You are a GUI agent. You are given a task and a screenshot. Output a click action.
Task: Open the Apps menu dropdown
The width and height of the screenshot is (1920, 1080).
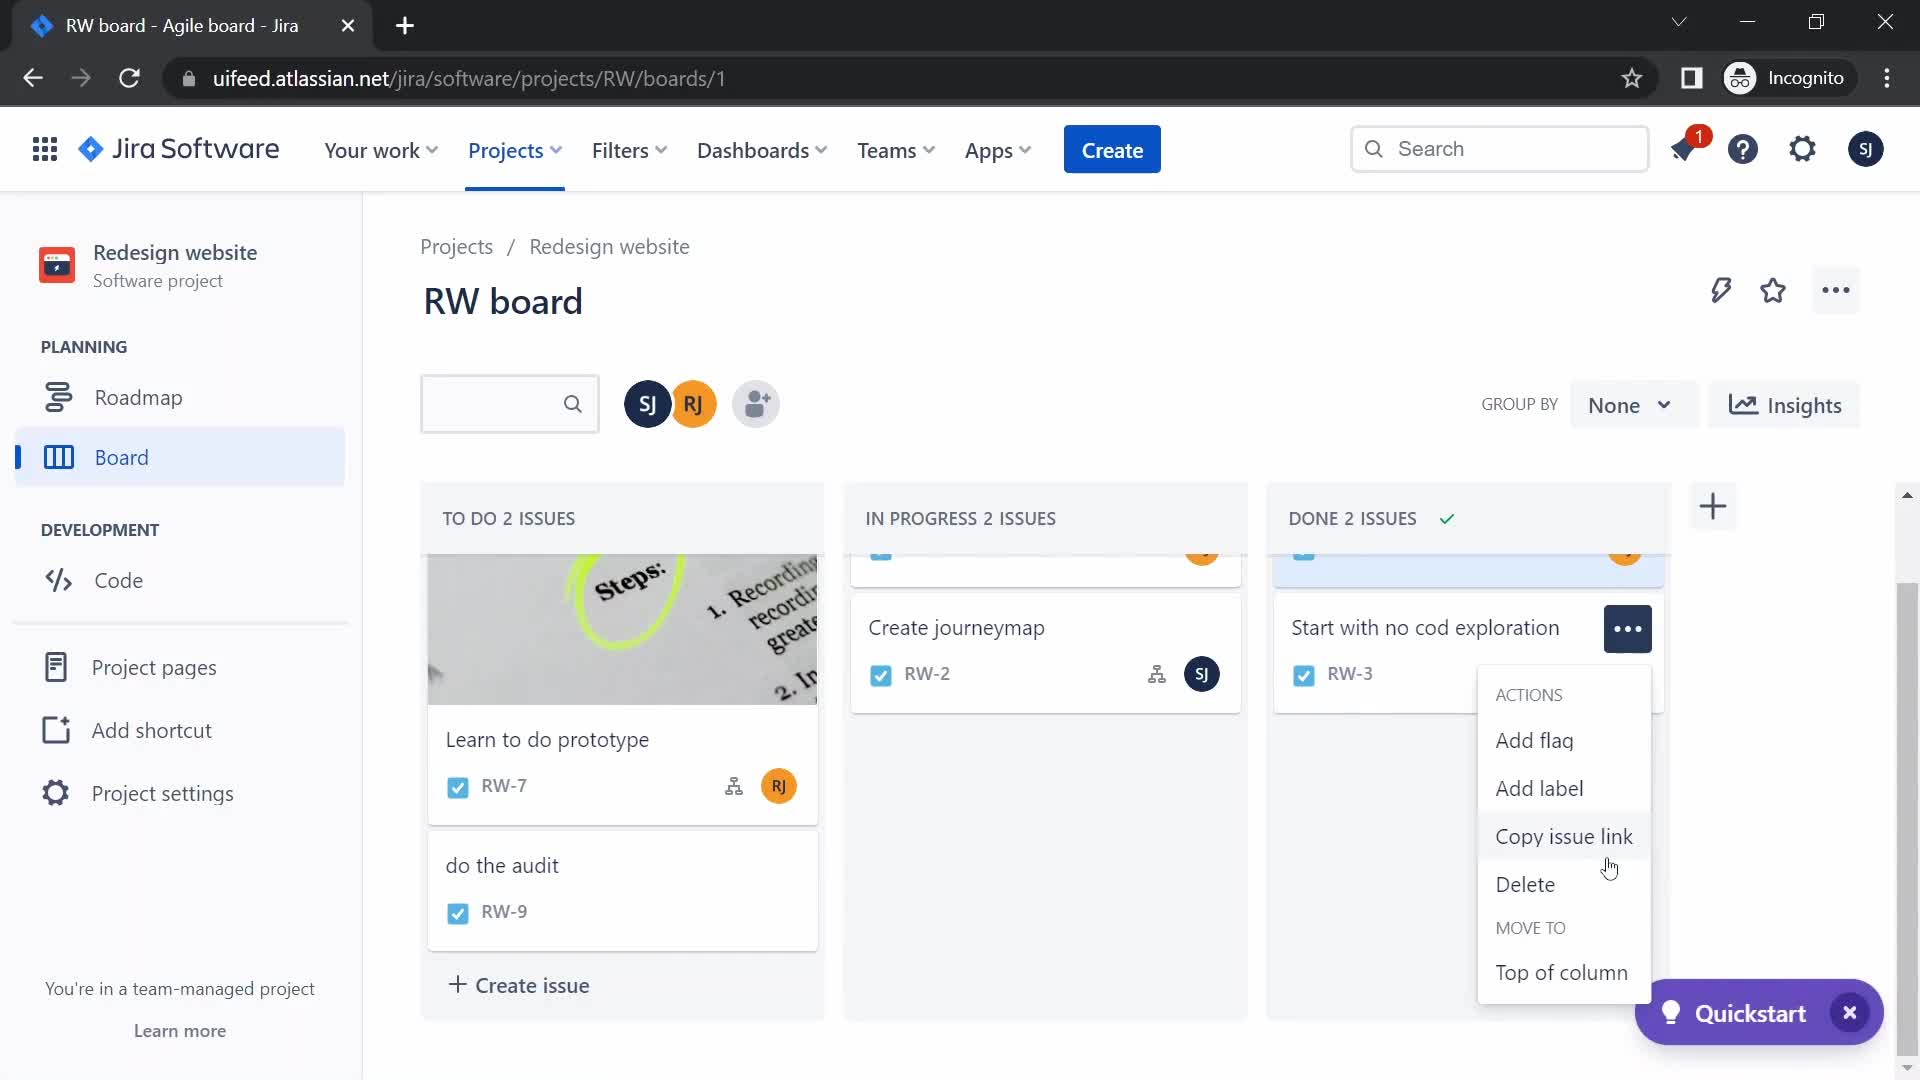point(997,149)
